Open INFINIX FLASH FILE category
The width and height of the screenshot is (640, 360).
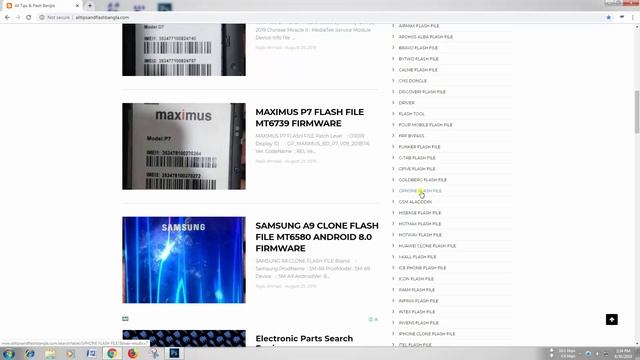click(418, 301)
